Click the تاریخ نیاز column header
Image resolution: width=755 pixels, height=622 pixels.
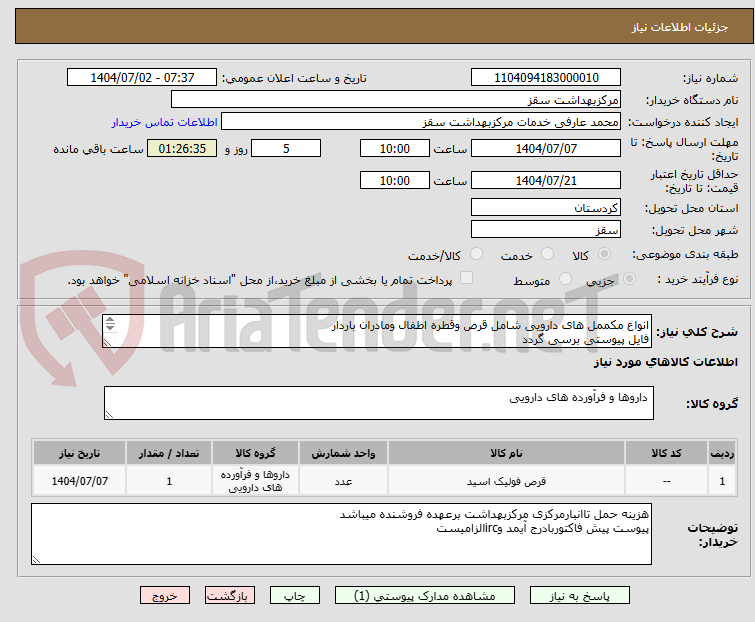79,453
